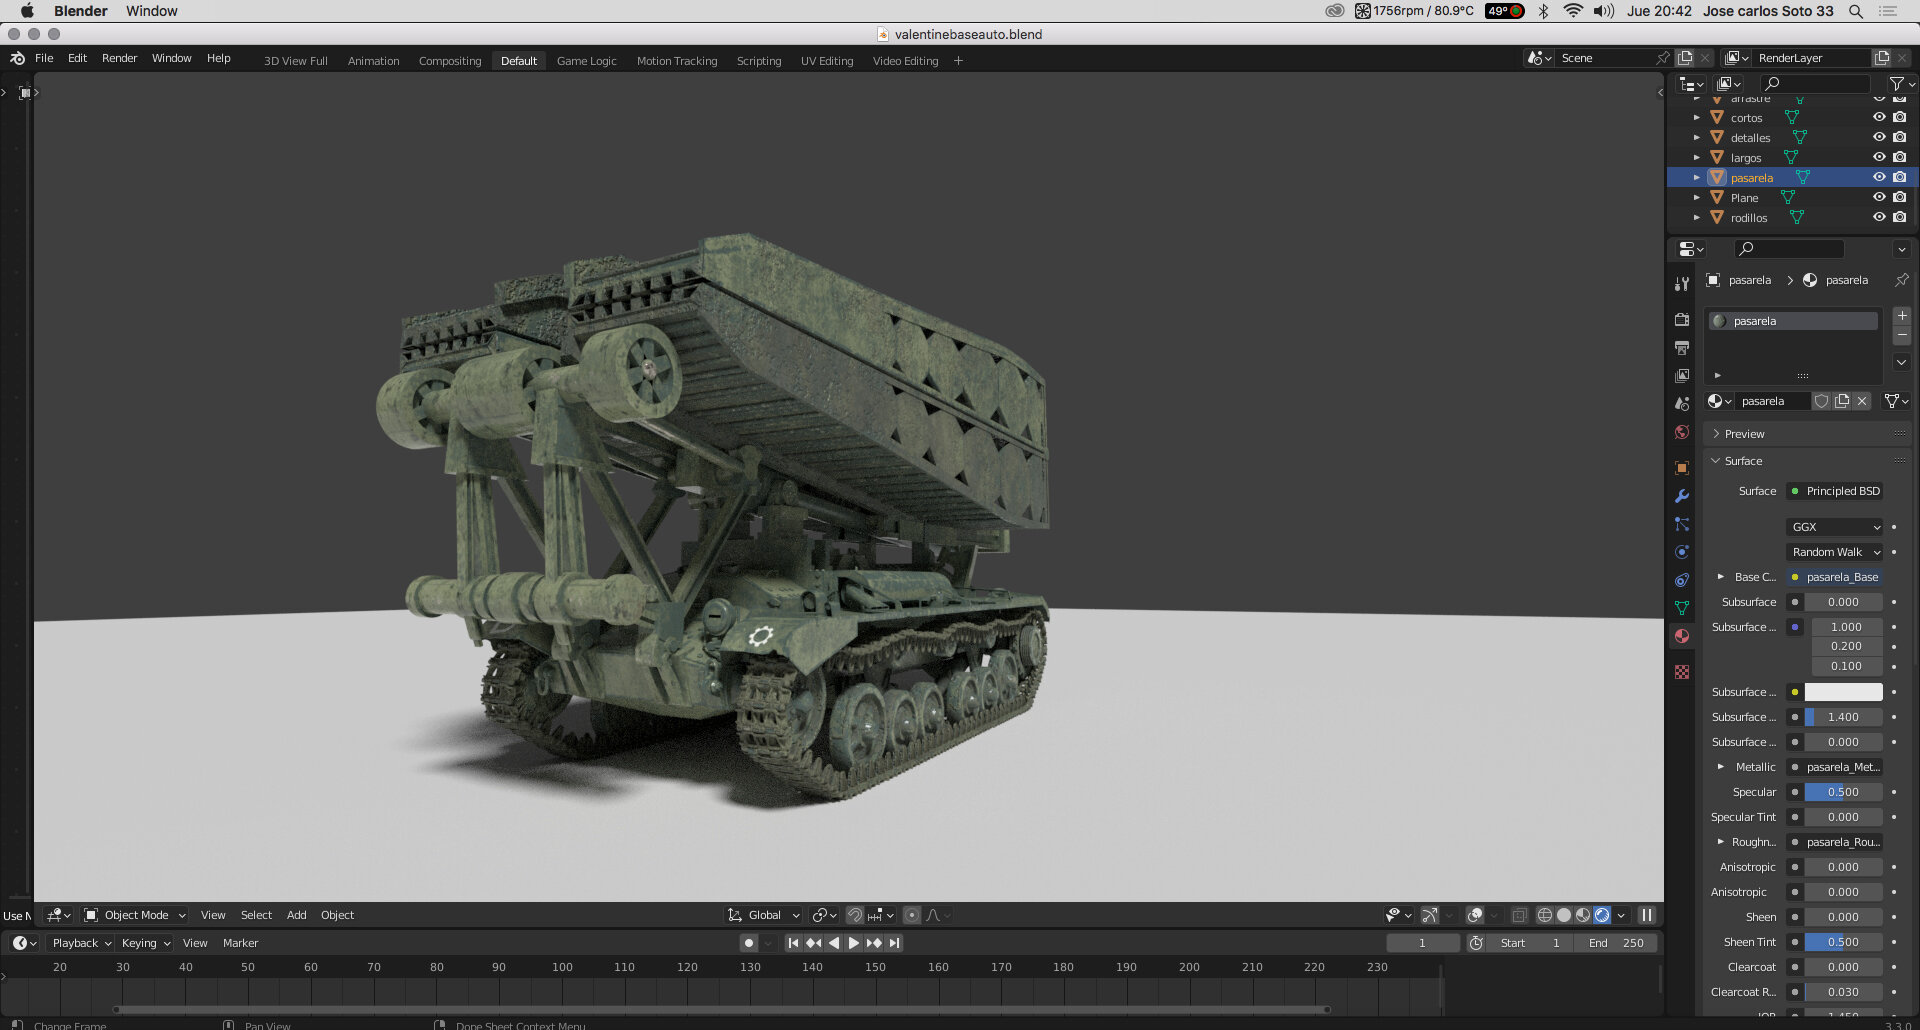Open the Output properties tab
1920x1030 pixels.
[1682, 348]
